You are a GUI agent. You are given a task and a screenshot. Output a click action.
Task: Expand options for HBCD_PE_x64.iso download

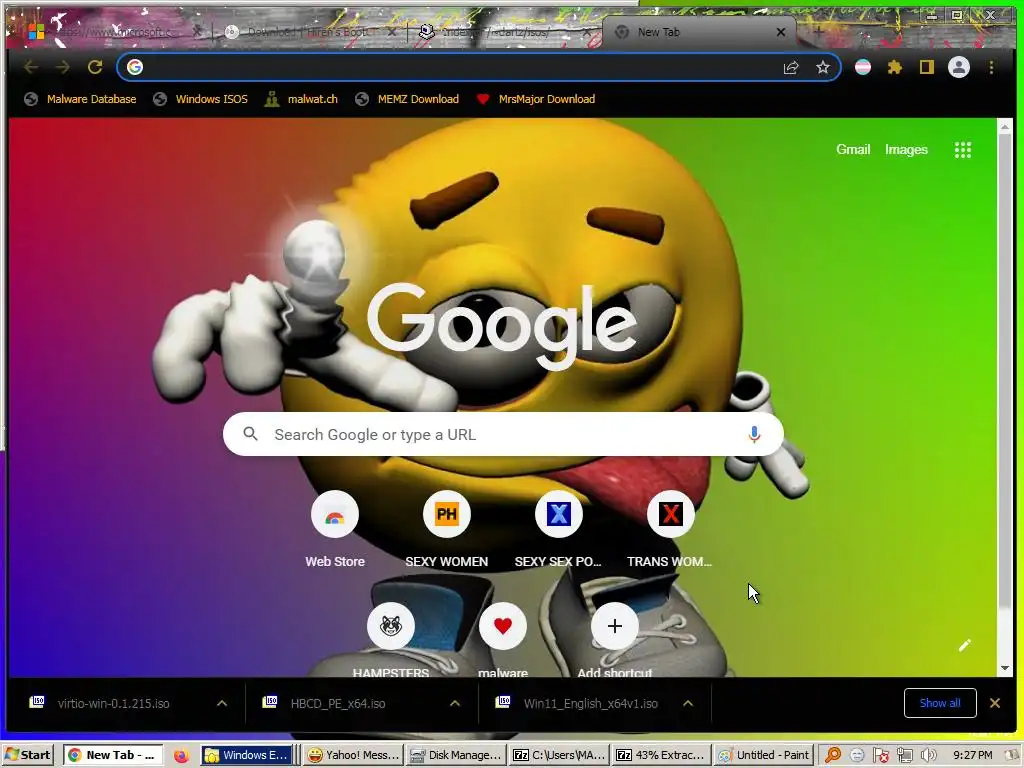tap(455, 703)
